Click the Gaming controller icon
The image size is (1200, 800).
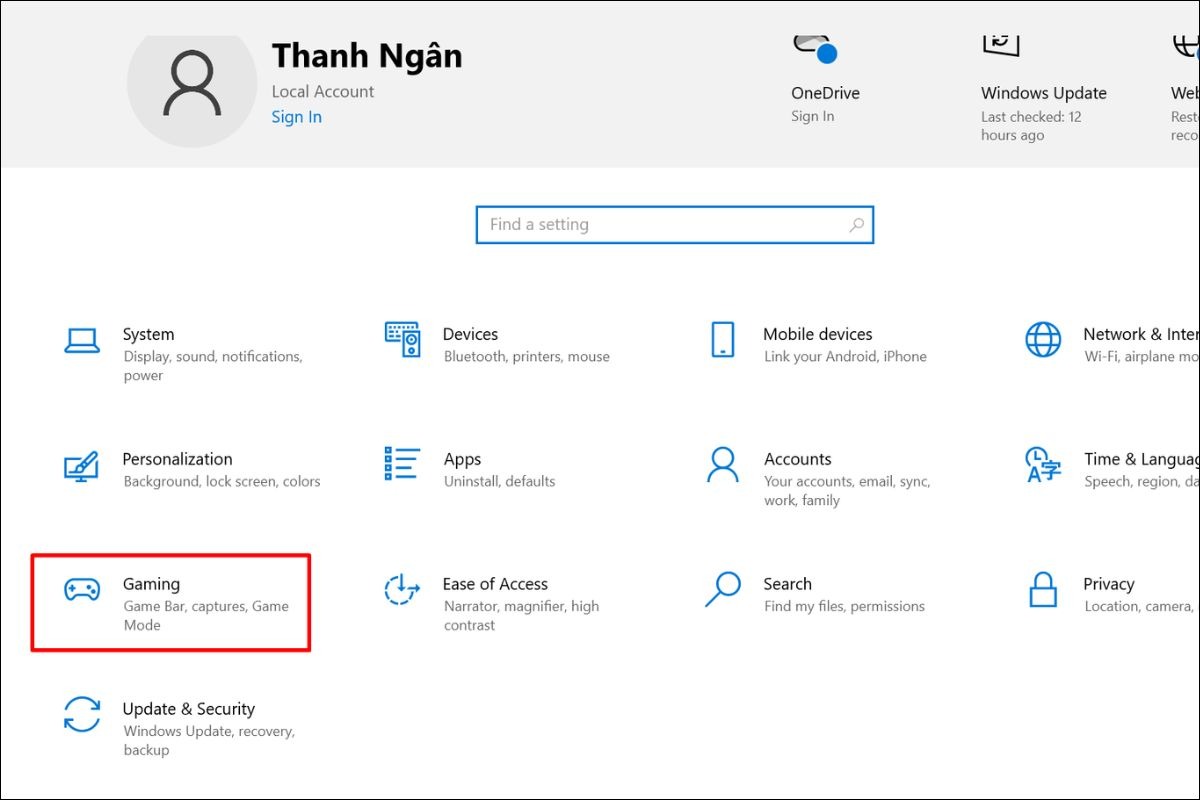82,590
